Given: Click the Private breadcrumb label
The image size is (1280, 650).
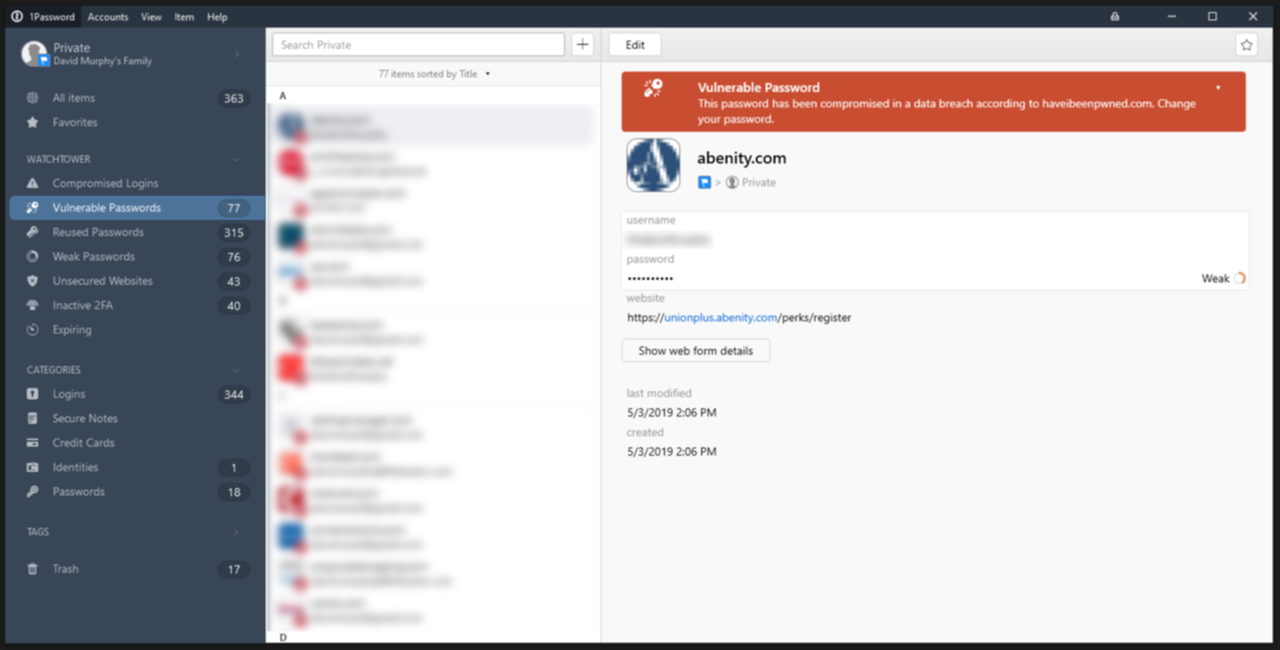Looking at the screenshot, I should [x=759, y=183].
